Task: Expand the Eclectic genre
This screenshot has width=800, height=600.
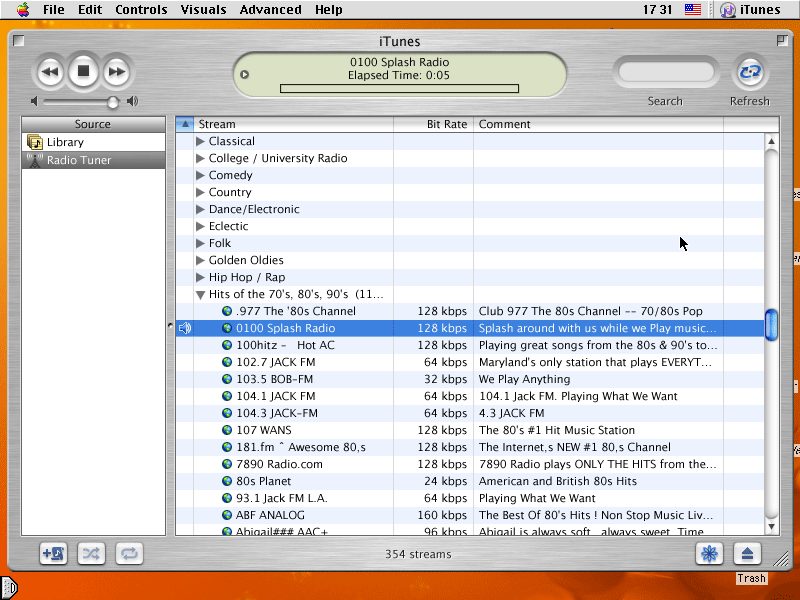Action: click(200, 226)
